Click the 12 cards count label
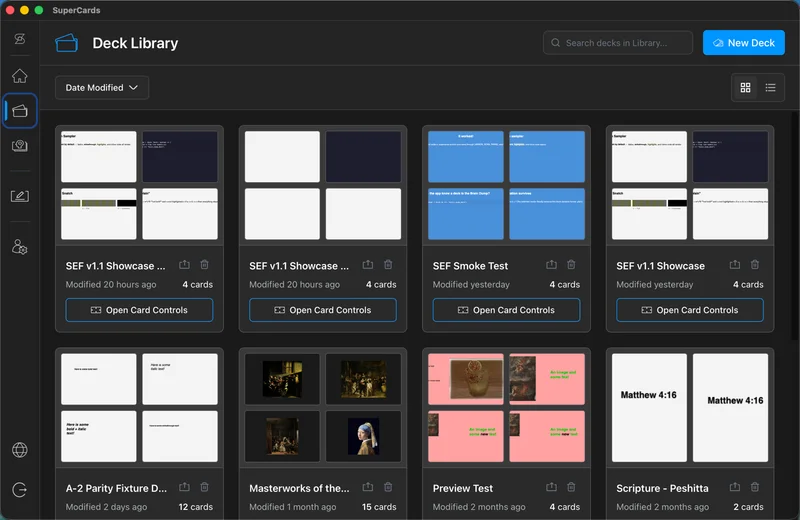This screenshot has width=800, height=520. (195, 507)
